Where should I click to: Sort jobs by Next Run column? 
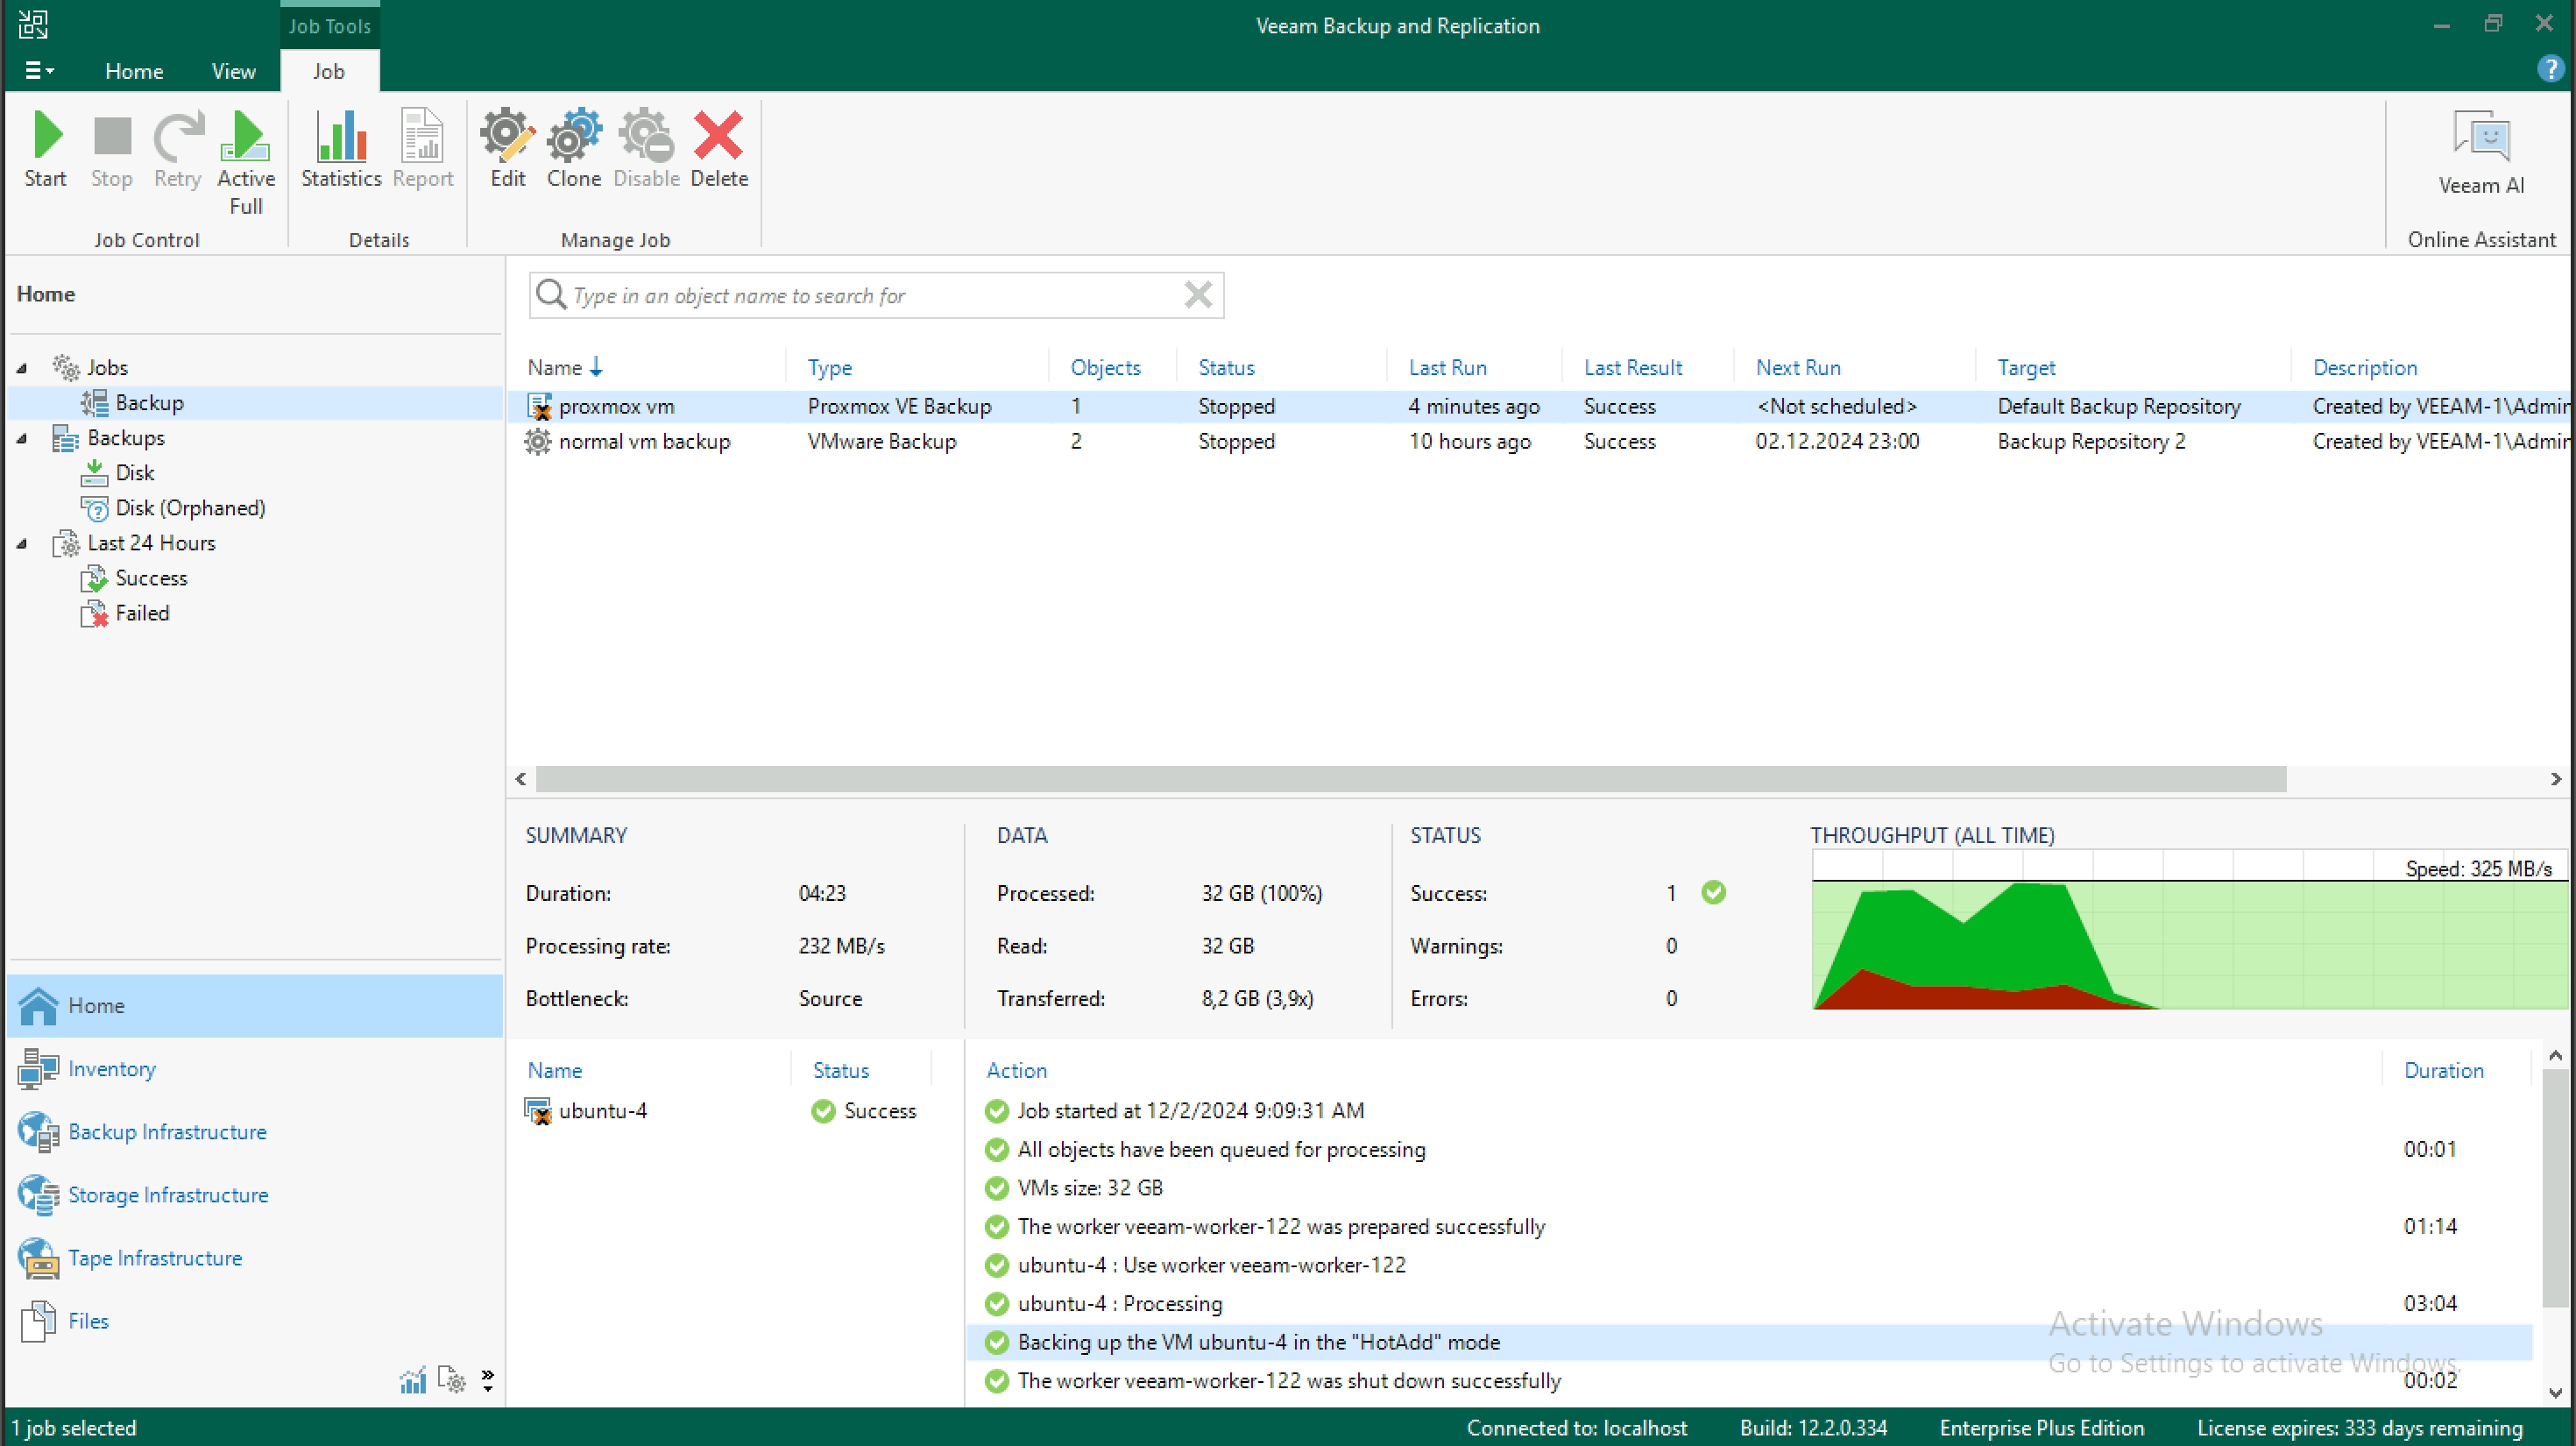(x=1798, y=368)
